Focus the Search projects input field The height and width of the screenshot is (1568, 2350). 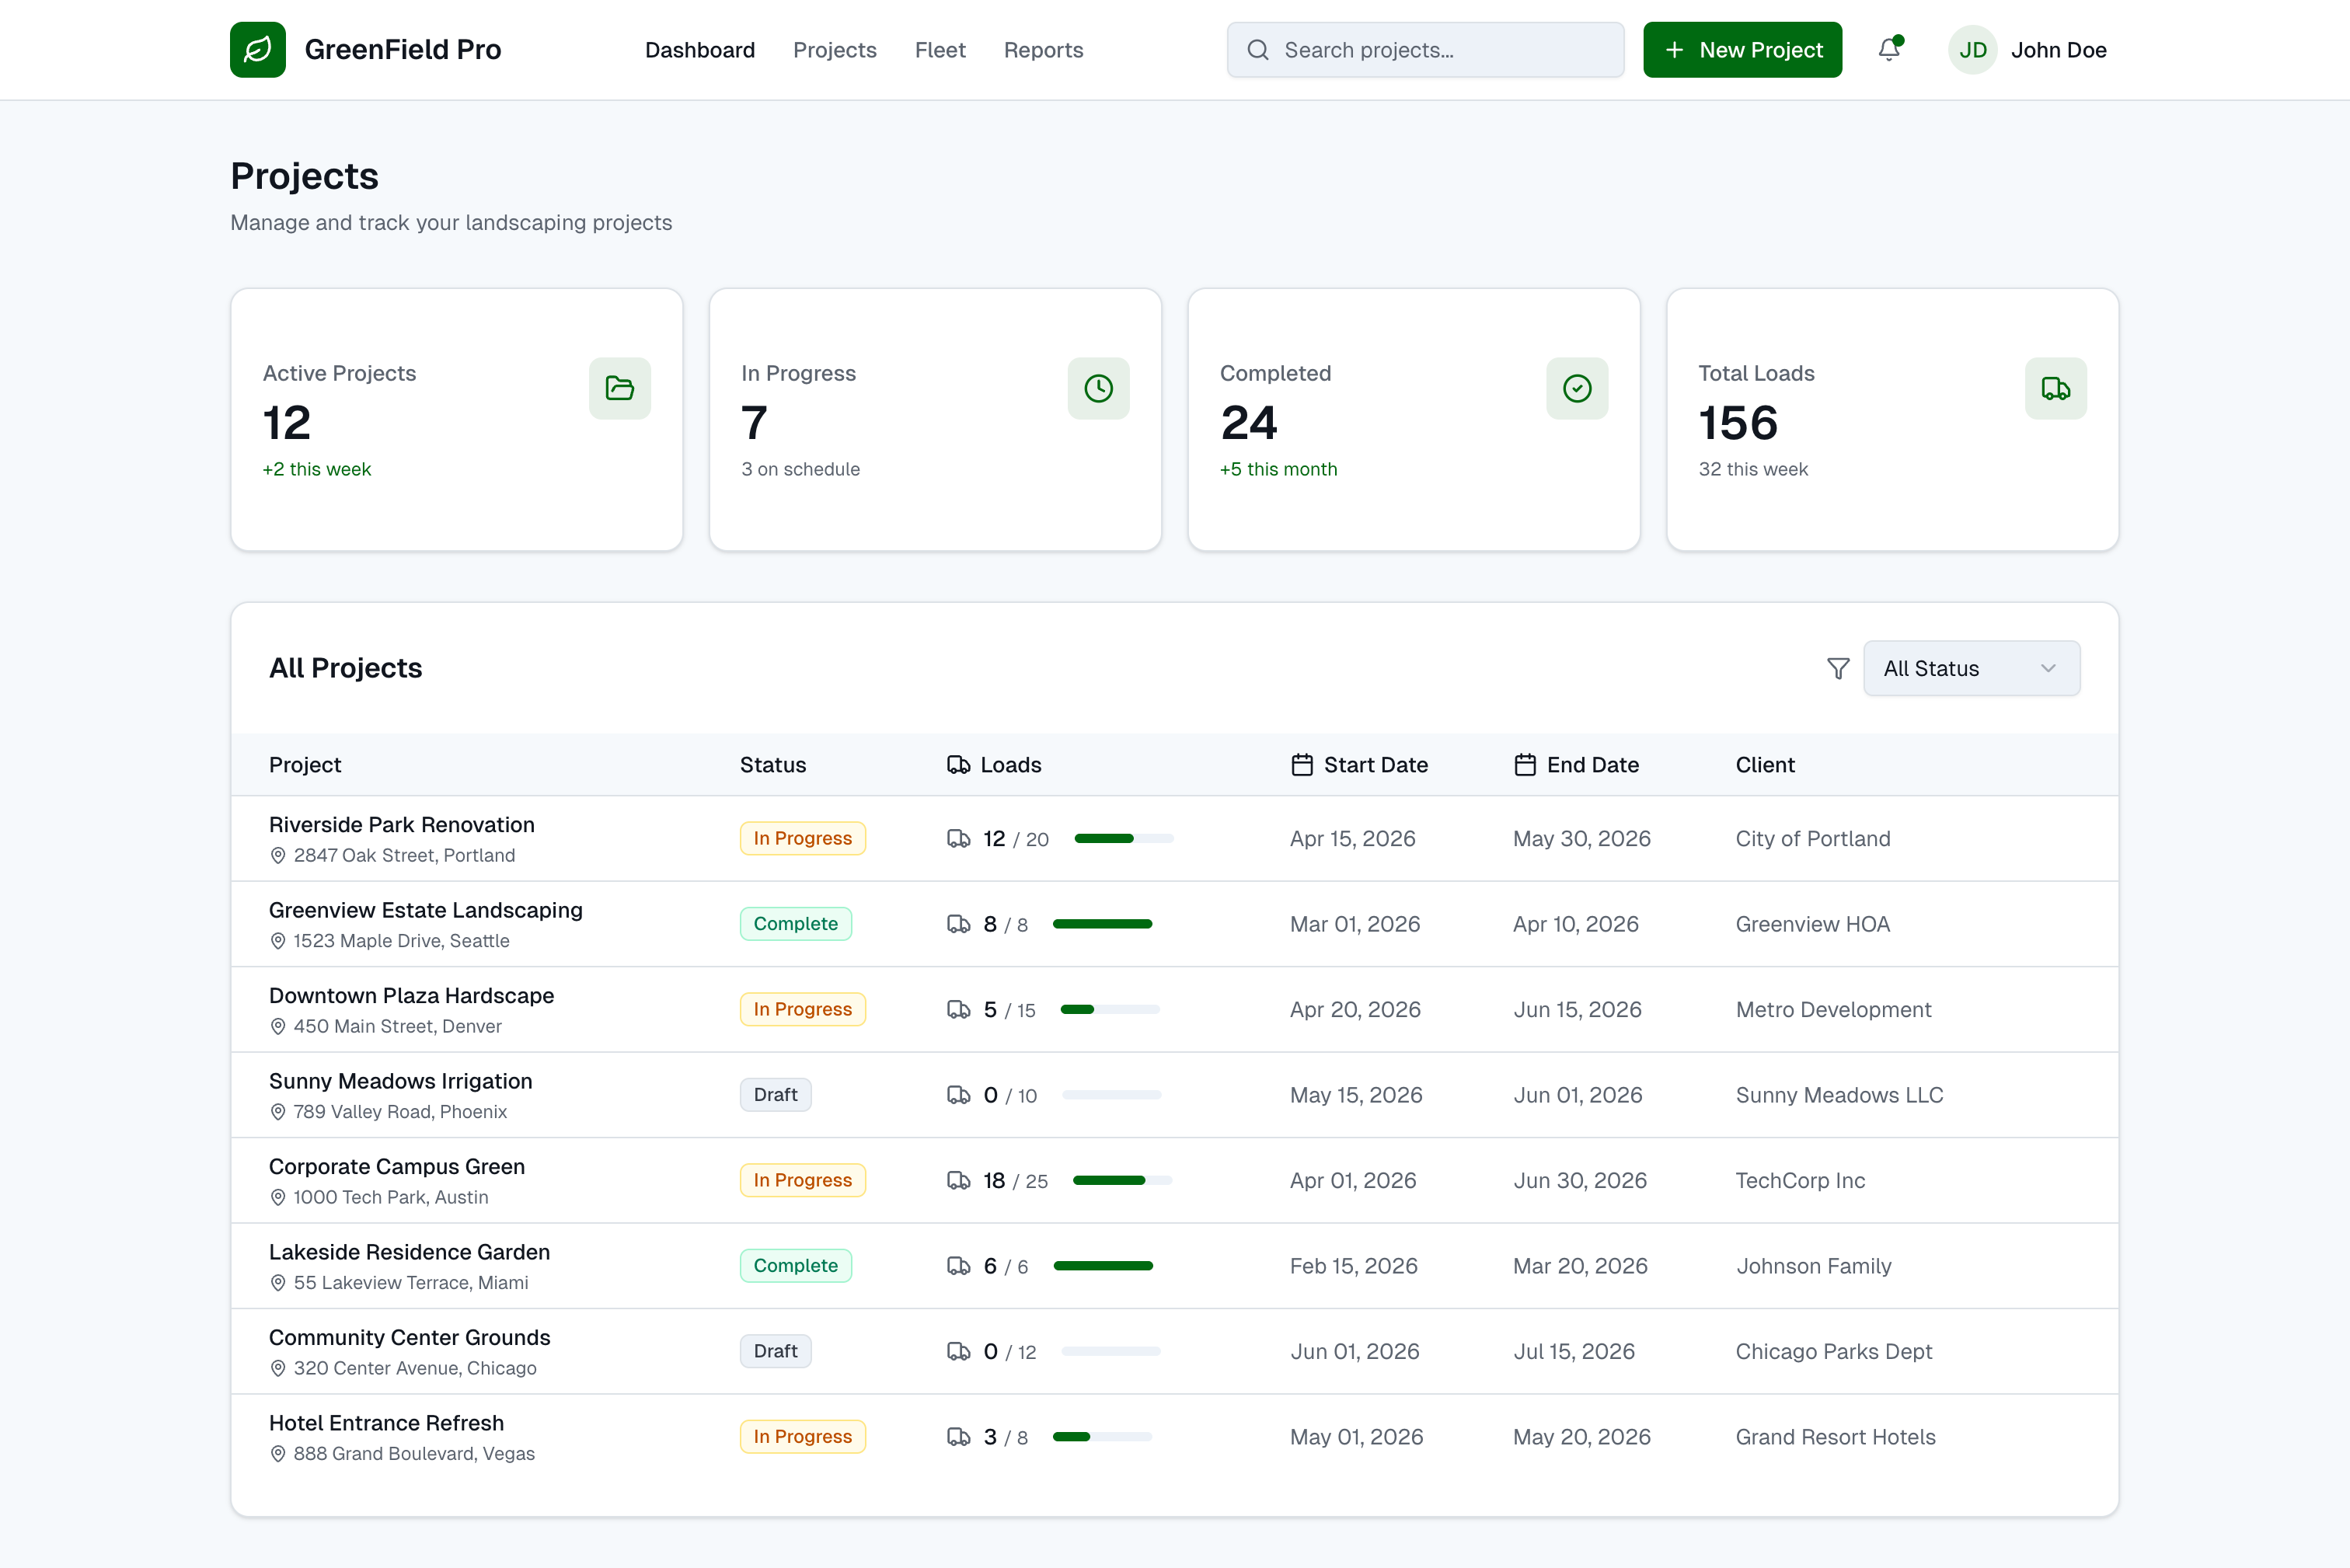1425,49
